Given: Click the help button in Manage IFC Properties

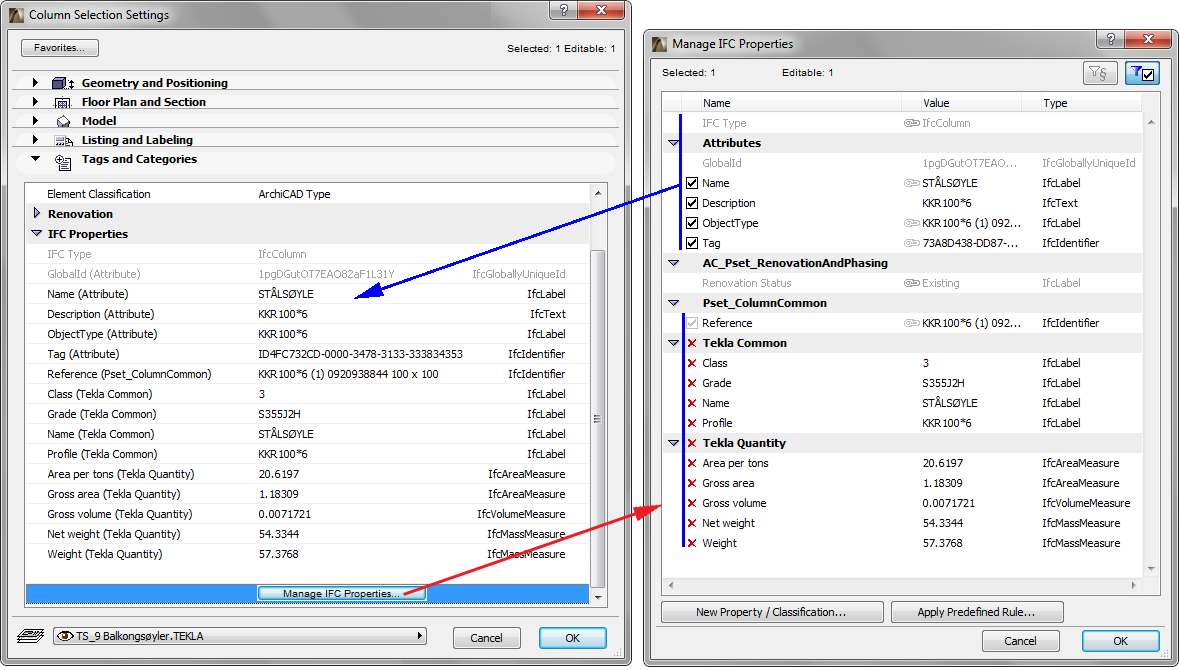Looking at the screenshot, I should pyautogui.click(x=1110, y=39).
